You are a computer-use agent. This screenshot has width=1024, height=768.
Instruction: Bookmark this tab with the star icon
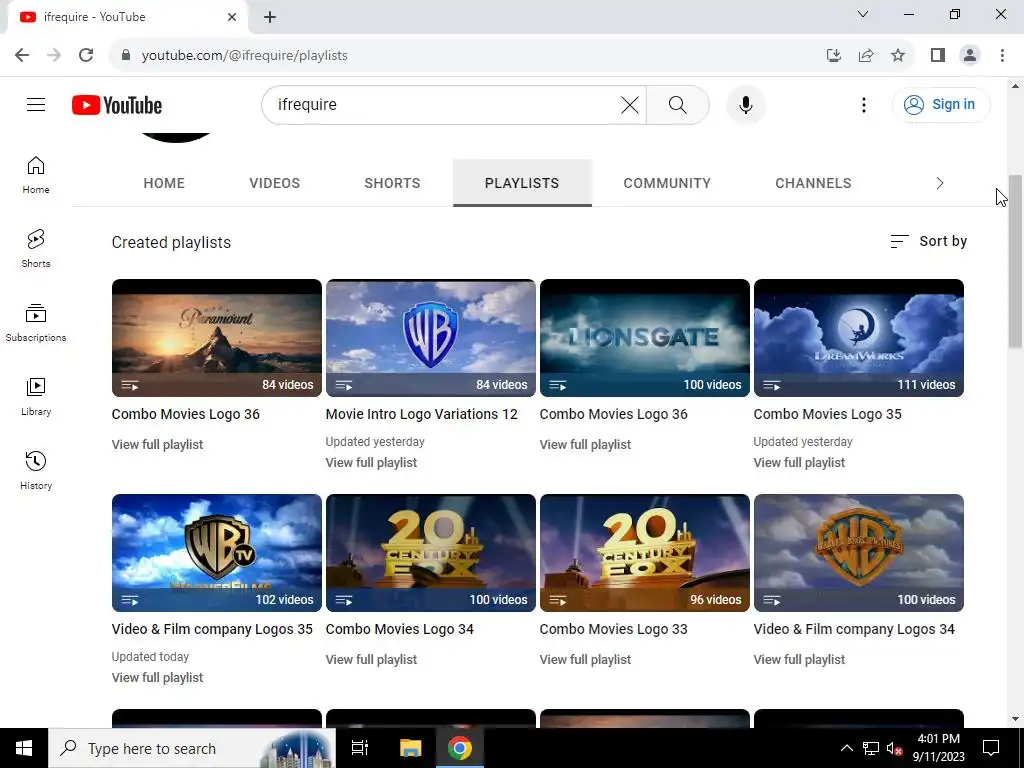tap(898, 56)
